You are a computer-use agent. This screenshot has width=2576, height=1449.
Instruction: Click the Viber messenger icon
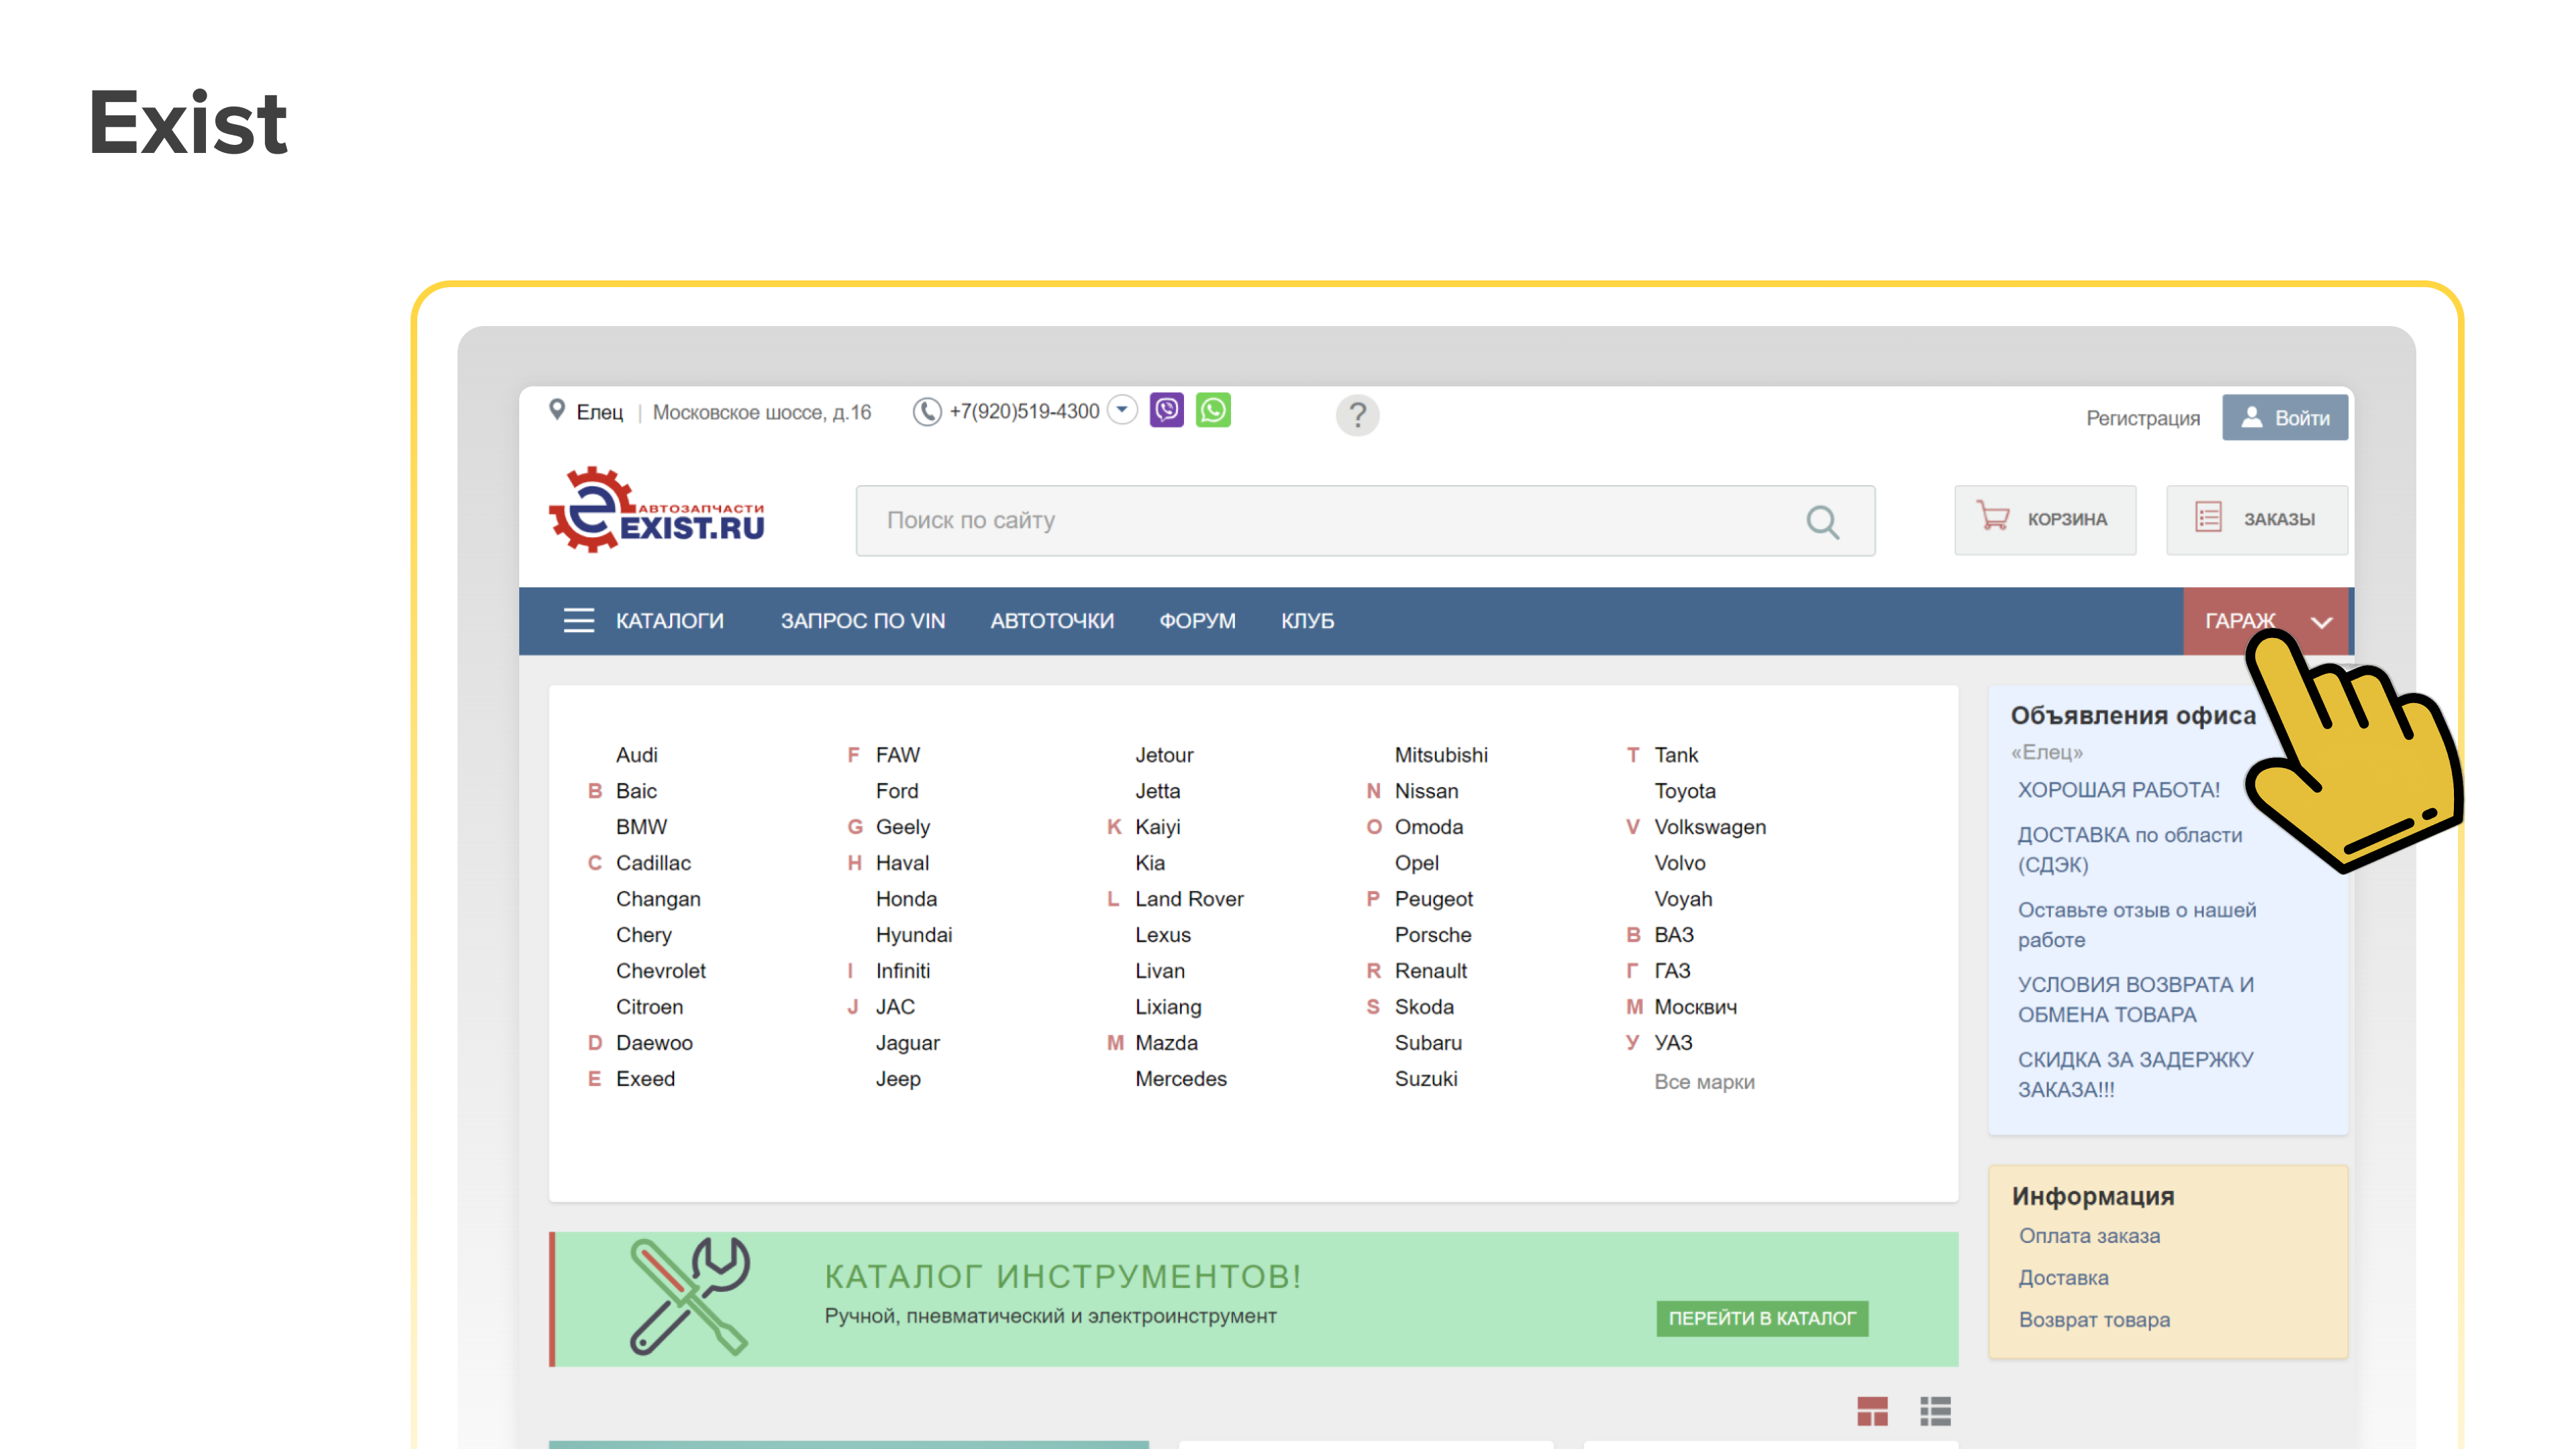pyautogui.click(x=1166, y=411)
